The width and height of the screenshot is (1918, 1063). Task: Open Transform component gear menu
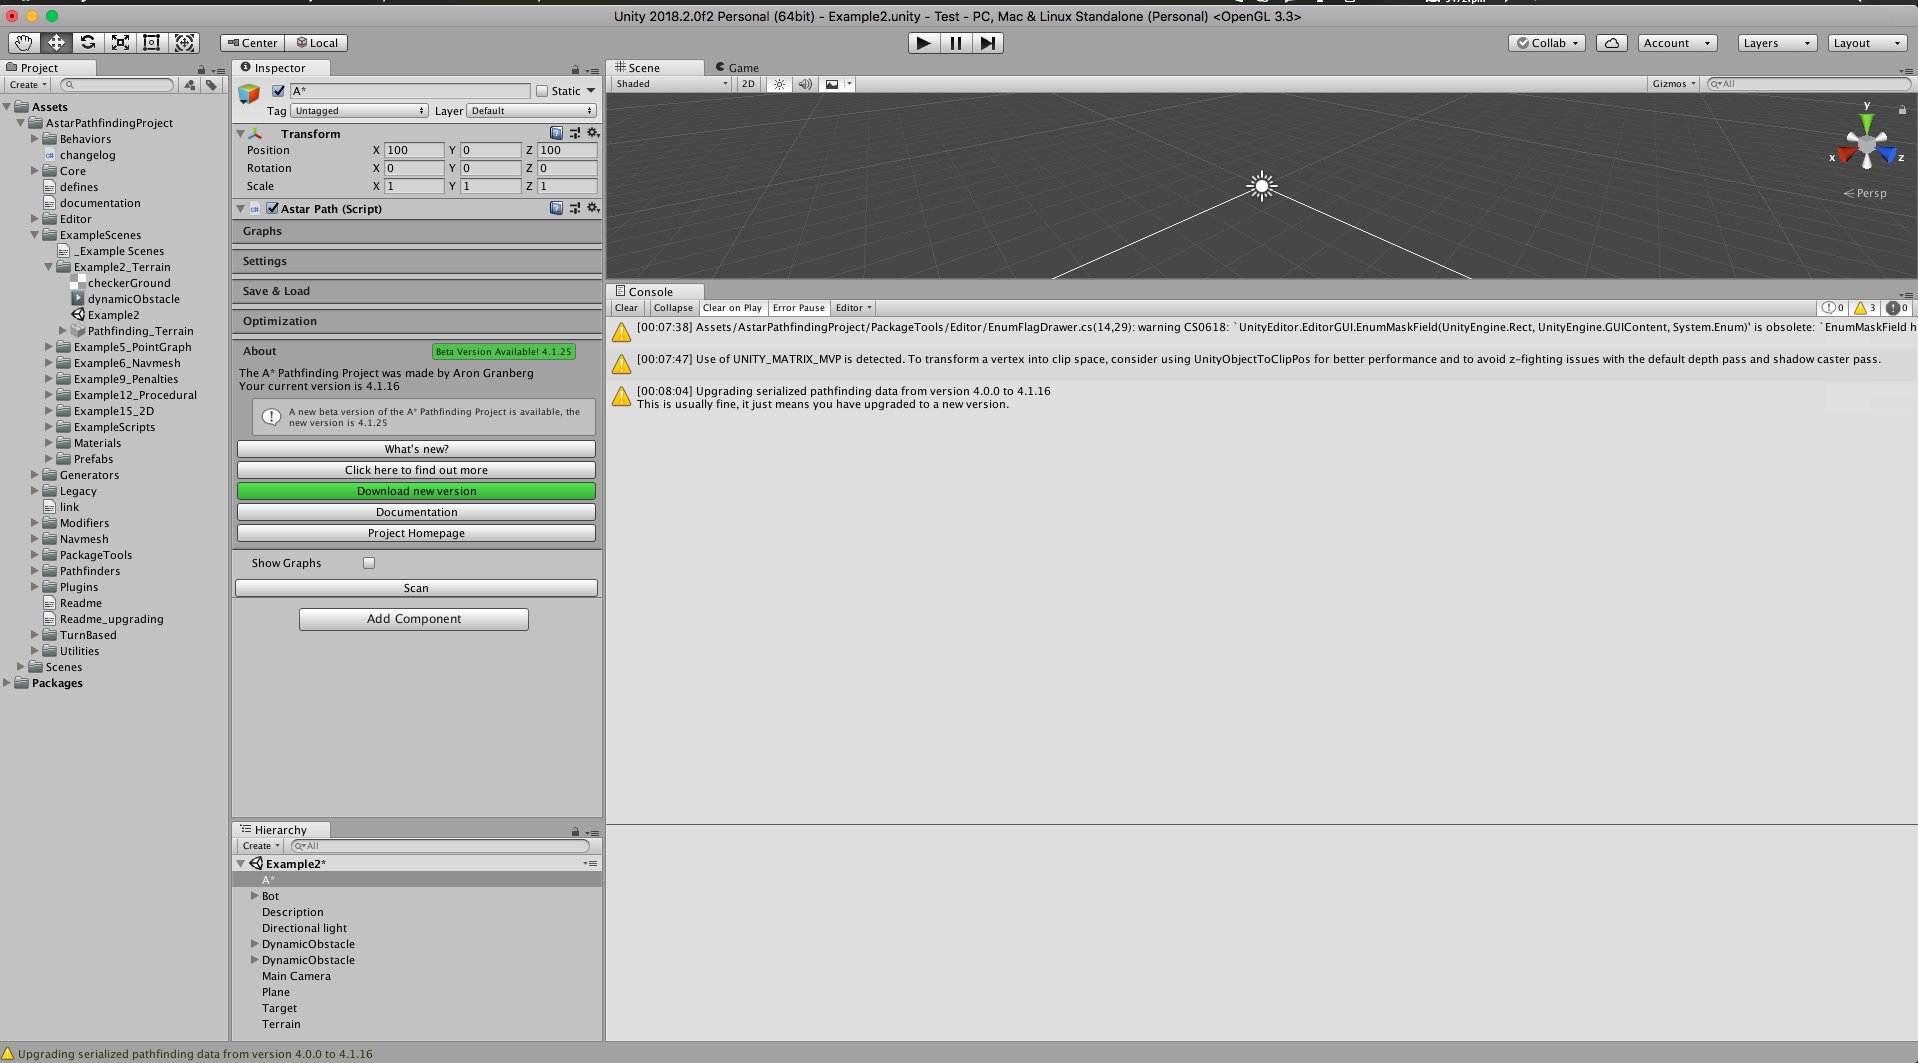593,133
